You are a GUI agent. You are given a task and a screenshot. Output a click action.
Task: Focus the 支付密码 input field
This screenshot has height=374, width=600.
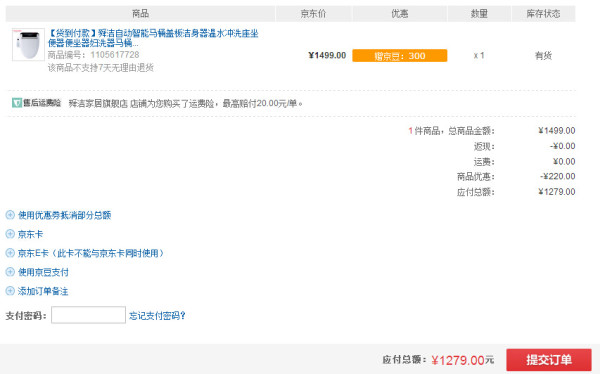[x=88, y=315]
